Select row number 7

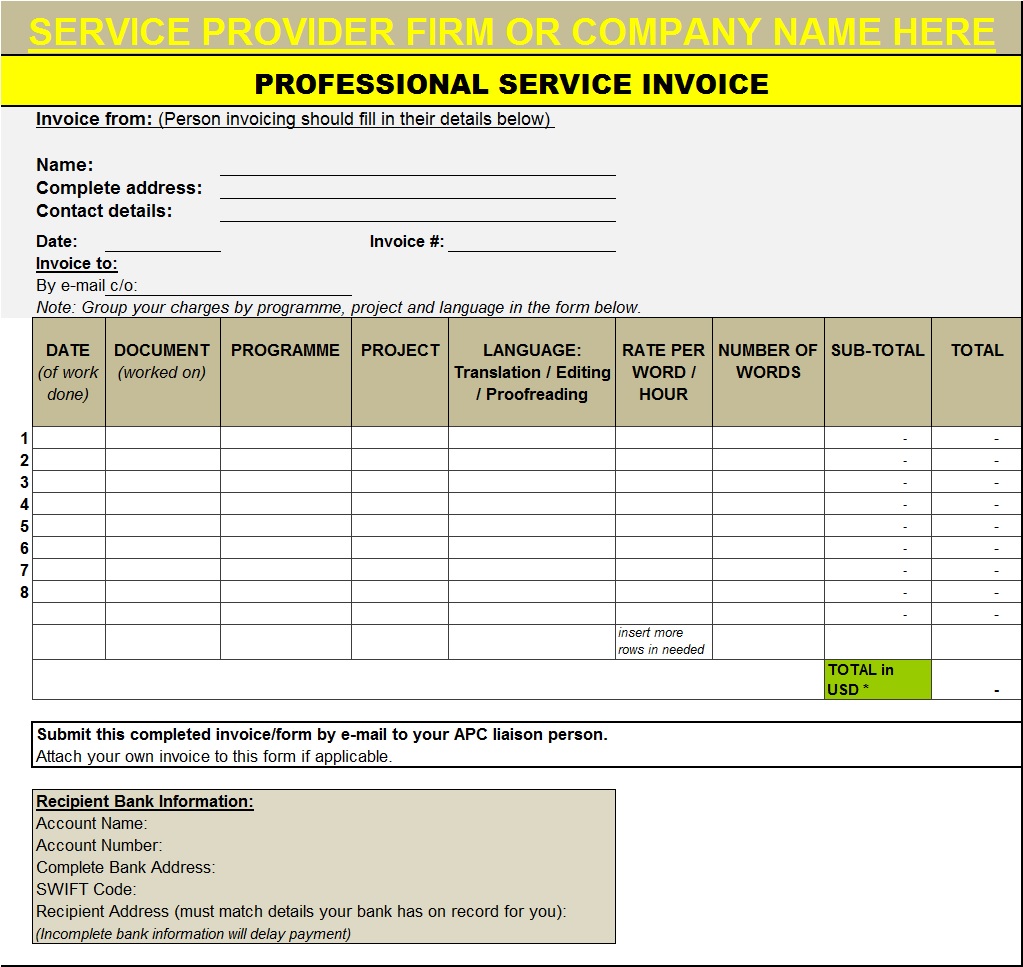(24, 570)
